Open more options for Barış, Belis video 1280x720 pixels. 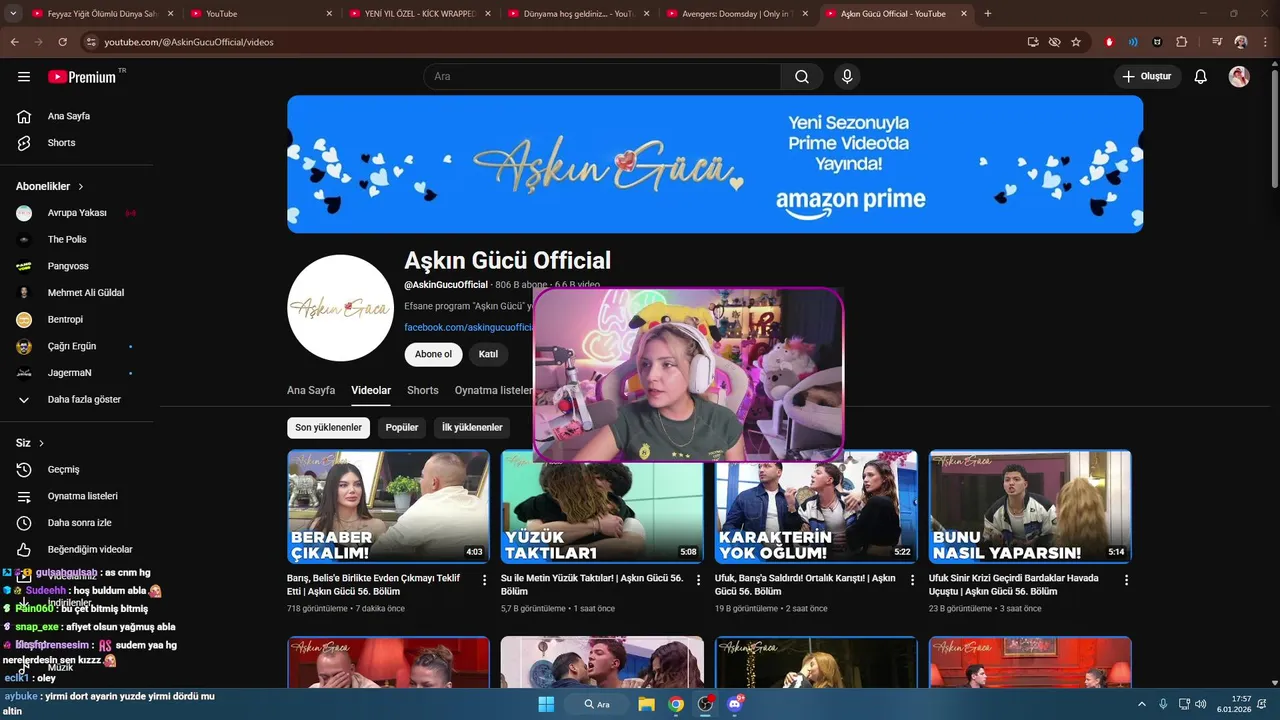tap(485, 580)
